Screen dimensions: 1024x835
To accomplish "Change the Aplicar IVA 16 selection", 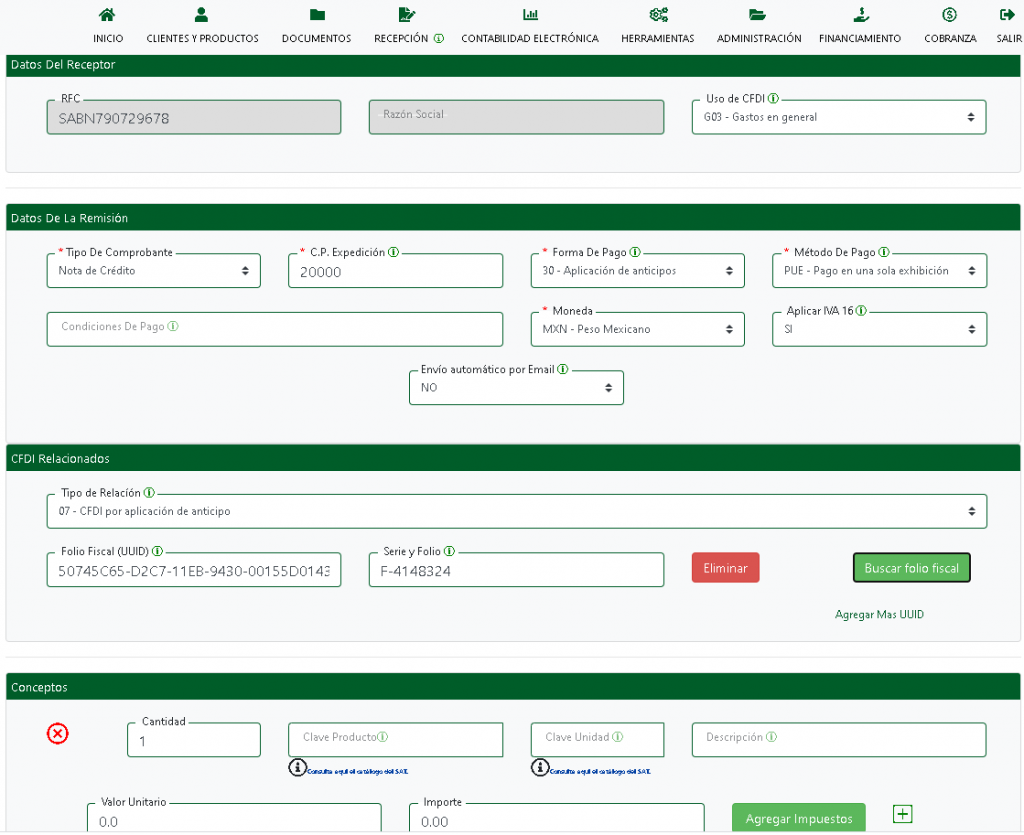I will coord(879,329).
